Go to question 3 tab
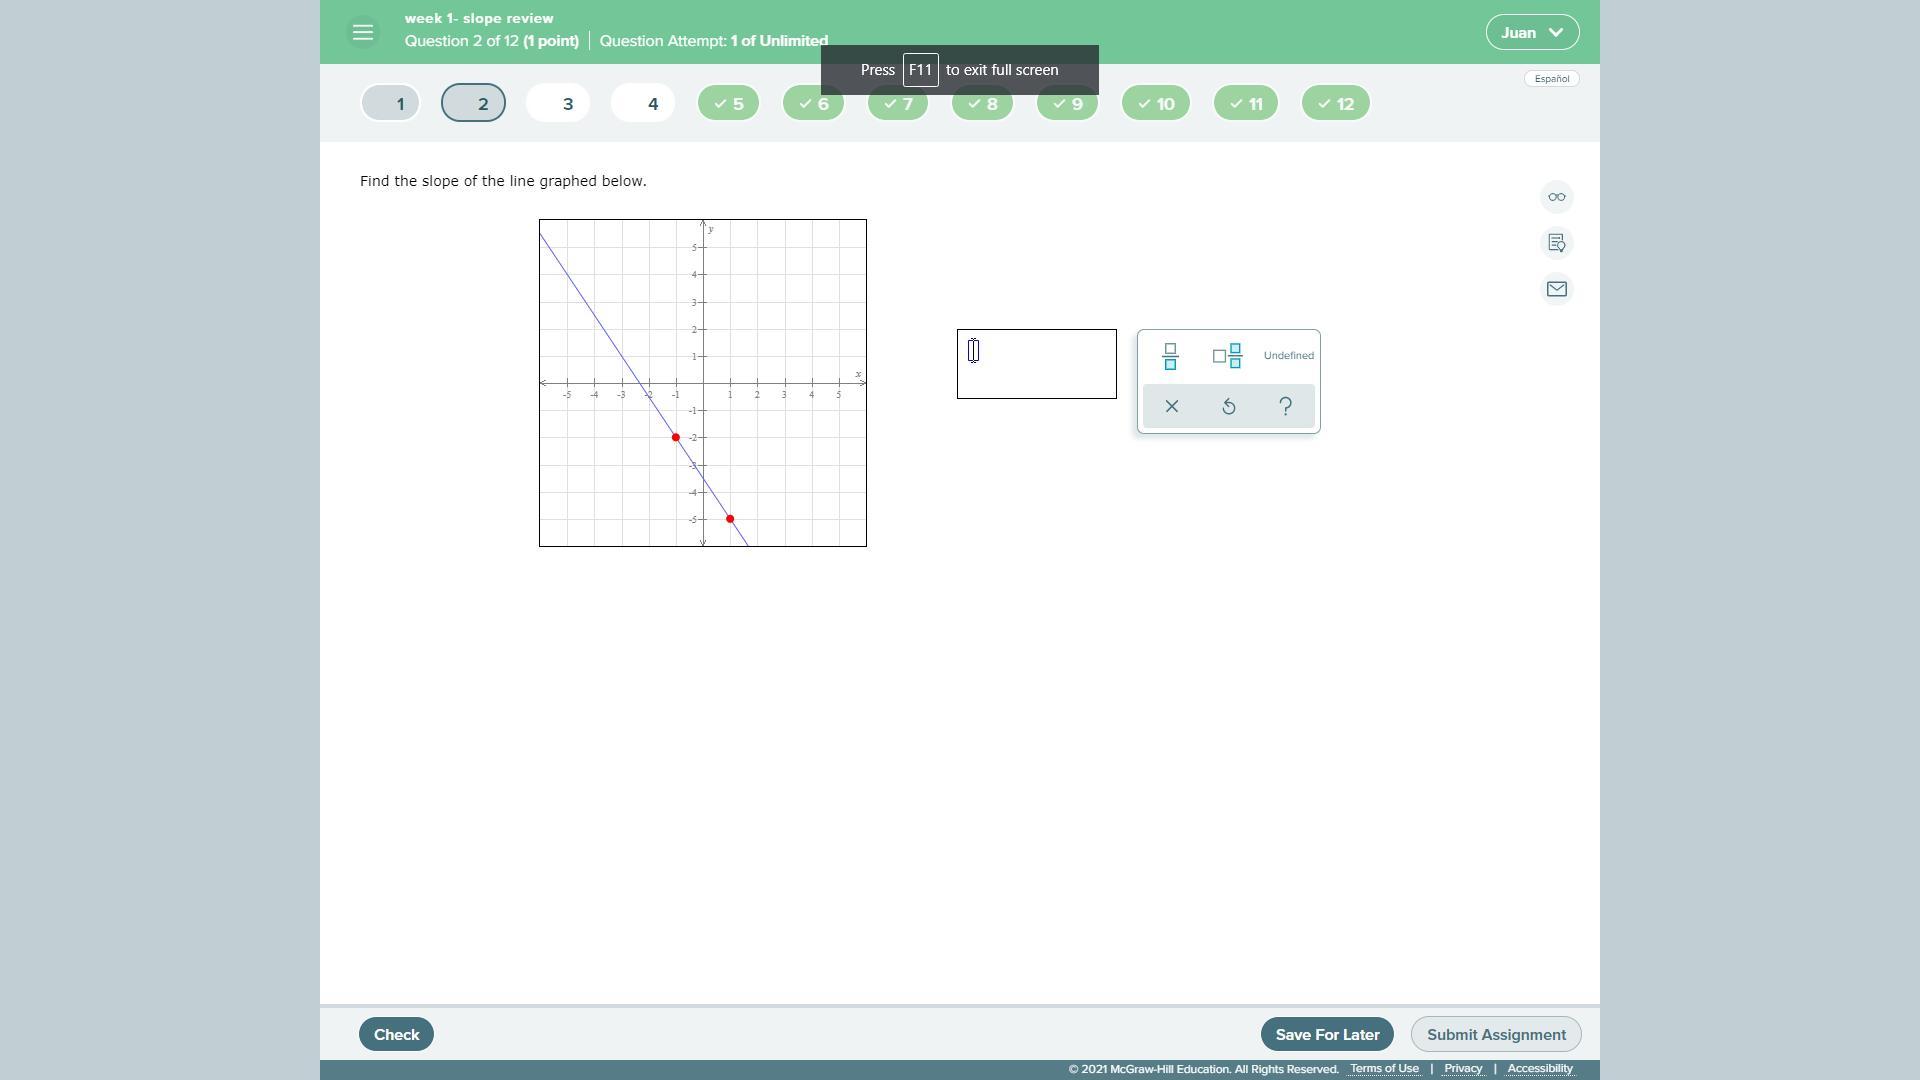This screenshot has width=1920, height=1080. (558, 103)
